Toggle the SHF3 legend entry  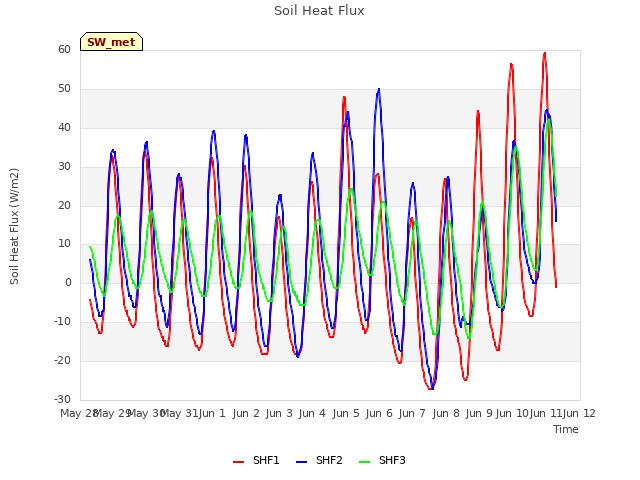[382, 460]
